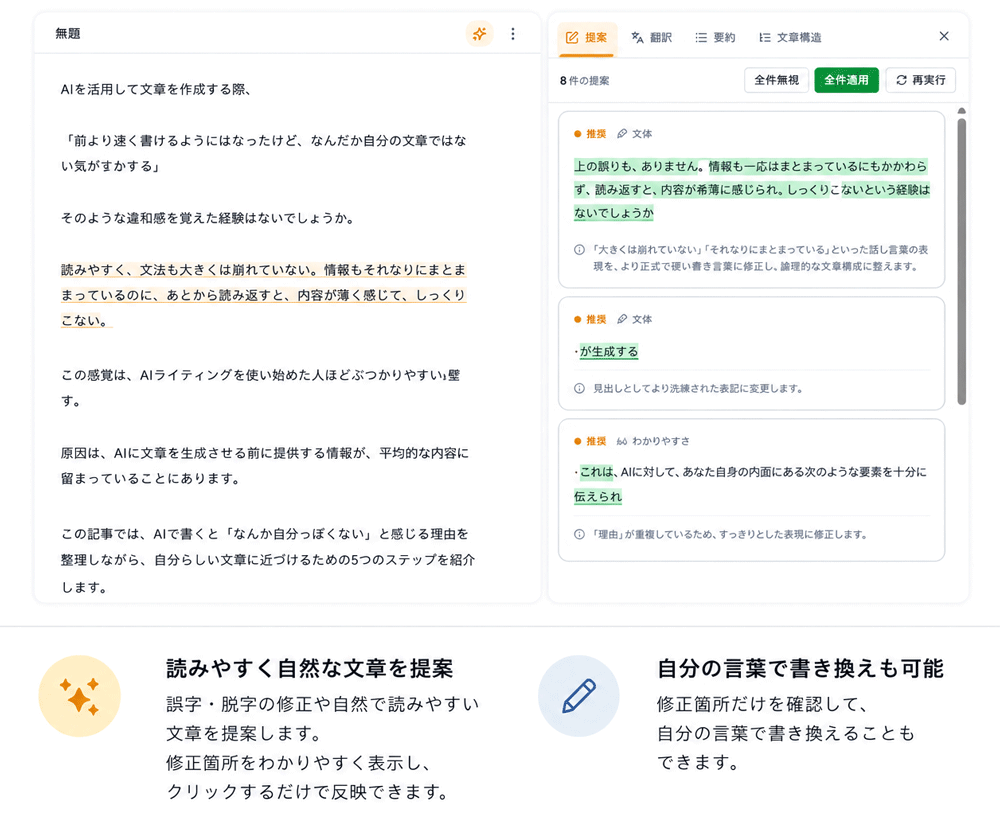1000x815 pixels.
Task: Click info icon beside 見出しとしてより洗練された explanation
Action: pos(579,388)
